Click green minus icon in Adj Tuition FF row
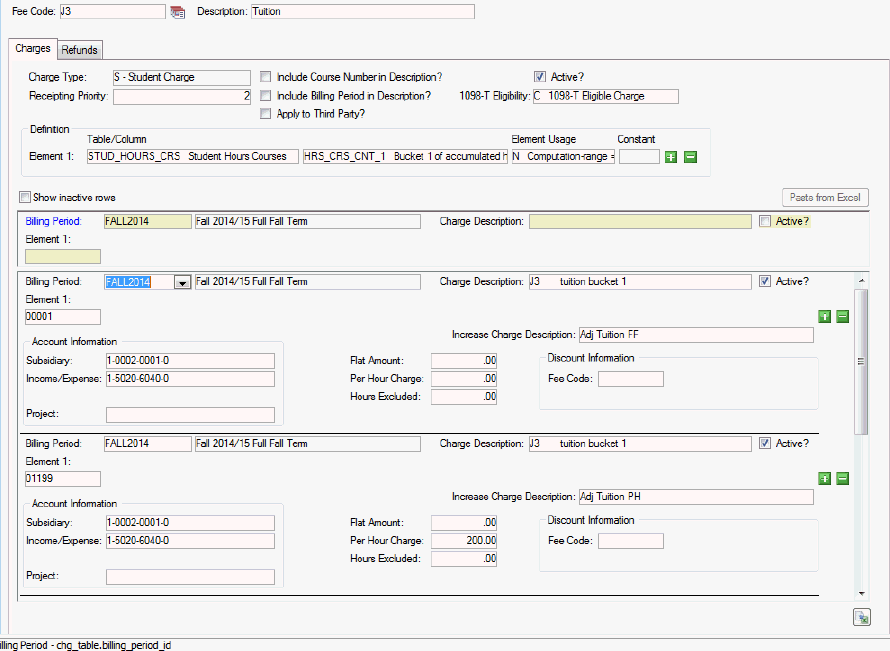The image size is (890, 651). (x=842, y=316)
